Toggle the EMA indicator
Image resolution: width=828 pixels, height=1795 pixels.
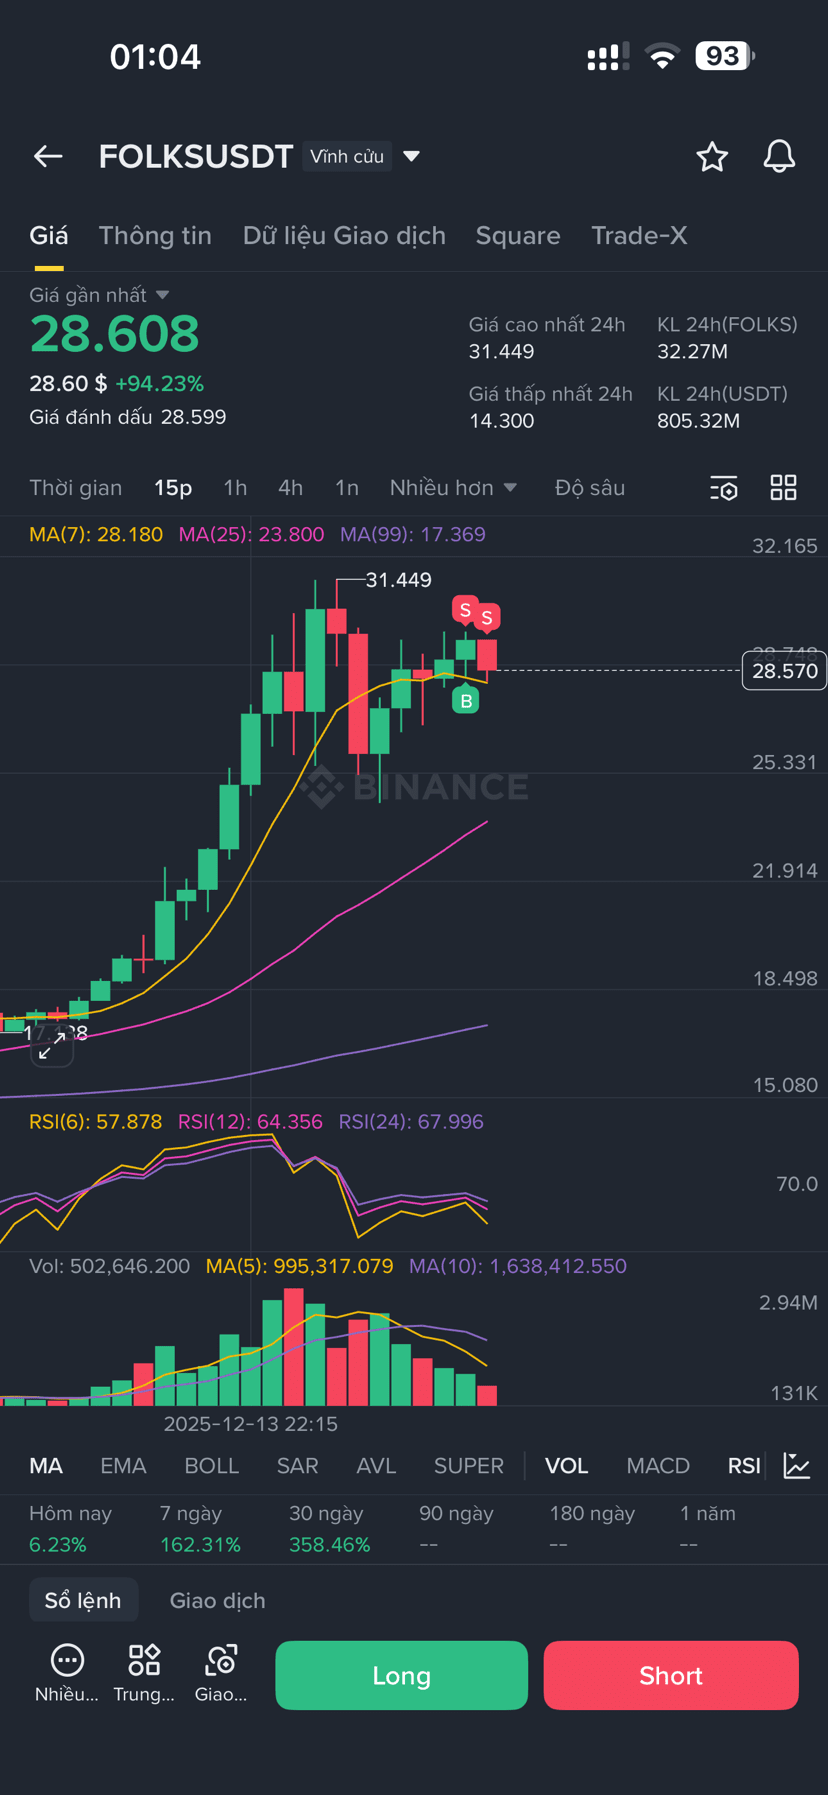pos(123,1466)
